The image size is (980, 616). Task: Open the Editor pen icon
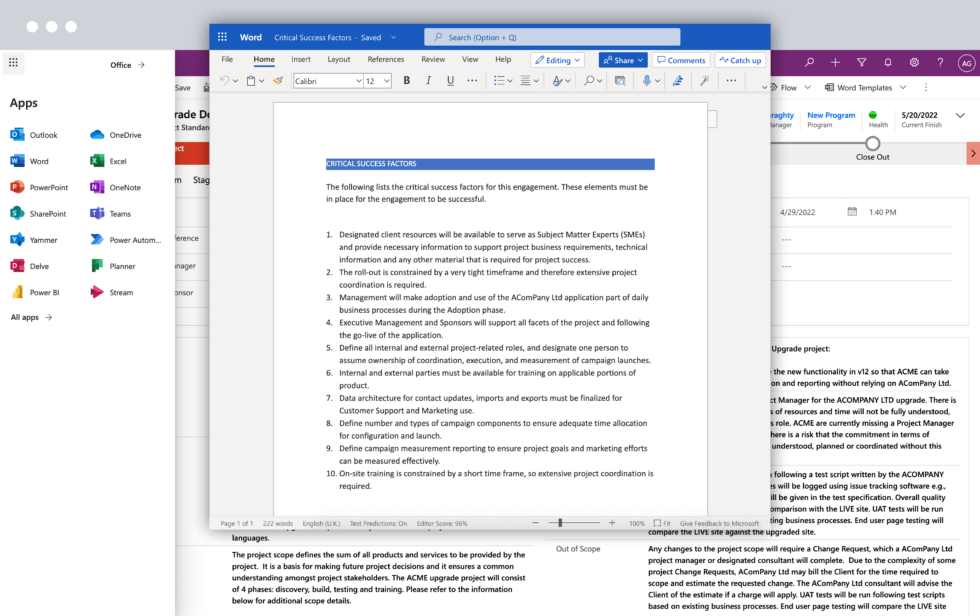tap(676, 81)
